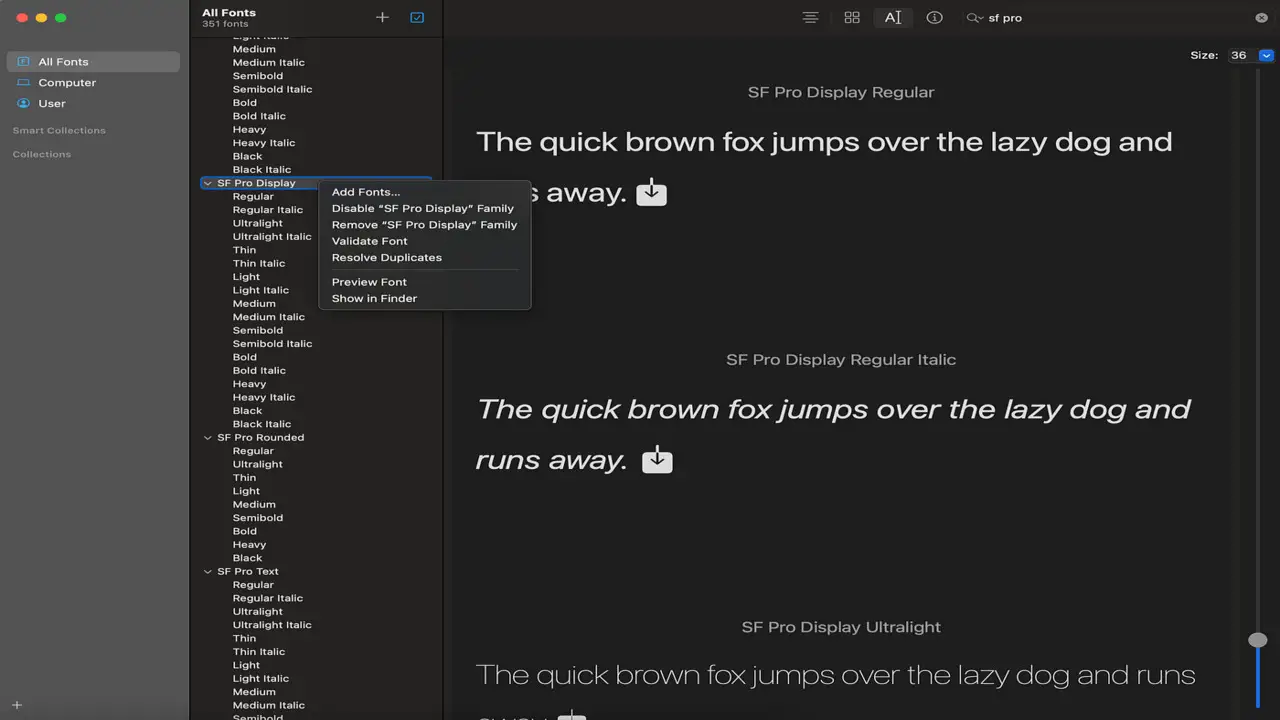Click download icon beside SF Pro Display Regular sample
This screenshot has height=720, width=1280.
click(x=651, y=192)
